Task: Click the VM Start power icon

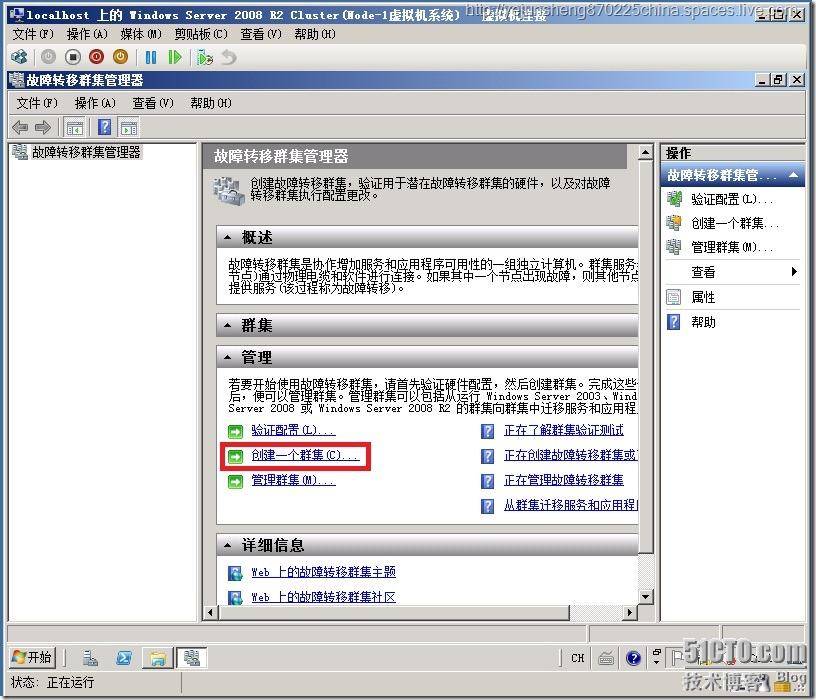Action: pos(48,57)
